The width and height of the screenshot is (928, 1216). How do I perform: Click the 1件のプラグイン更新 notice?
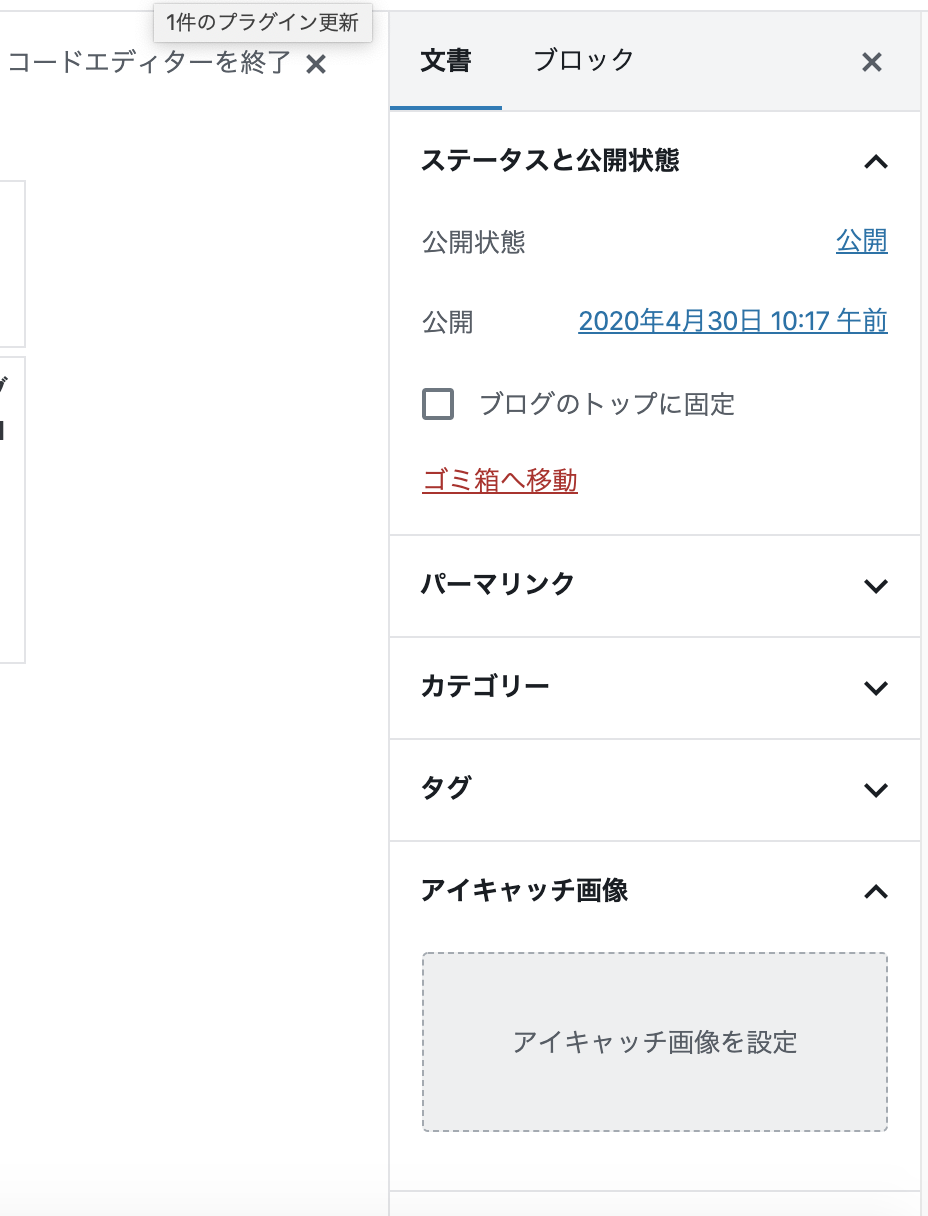(x=262, y=24)
